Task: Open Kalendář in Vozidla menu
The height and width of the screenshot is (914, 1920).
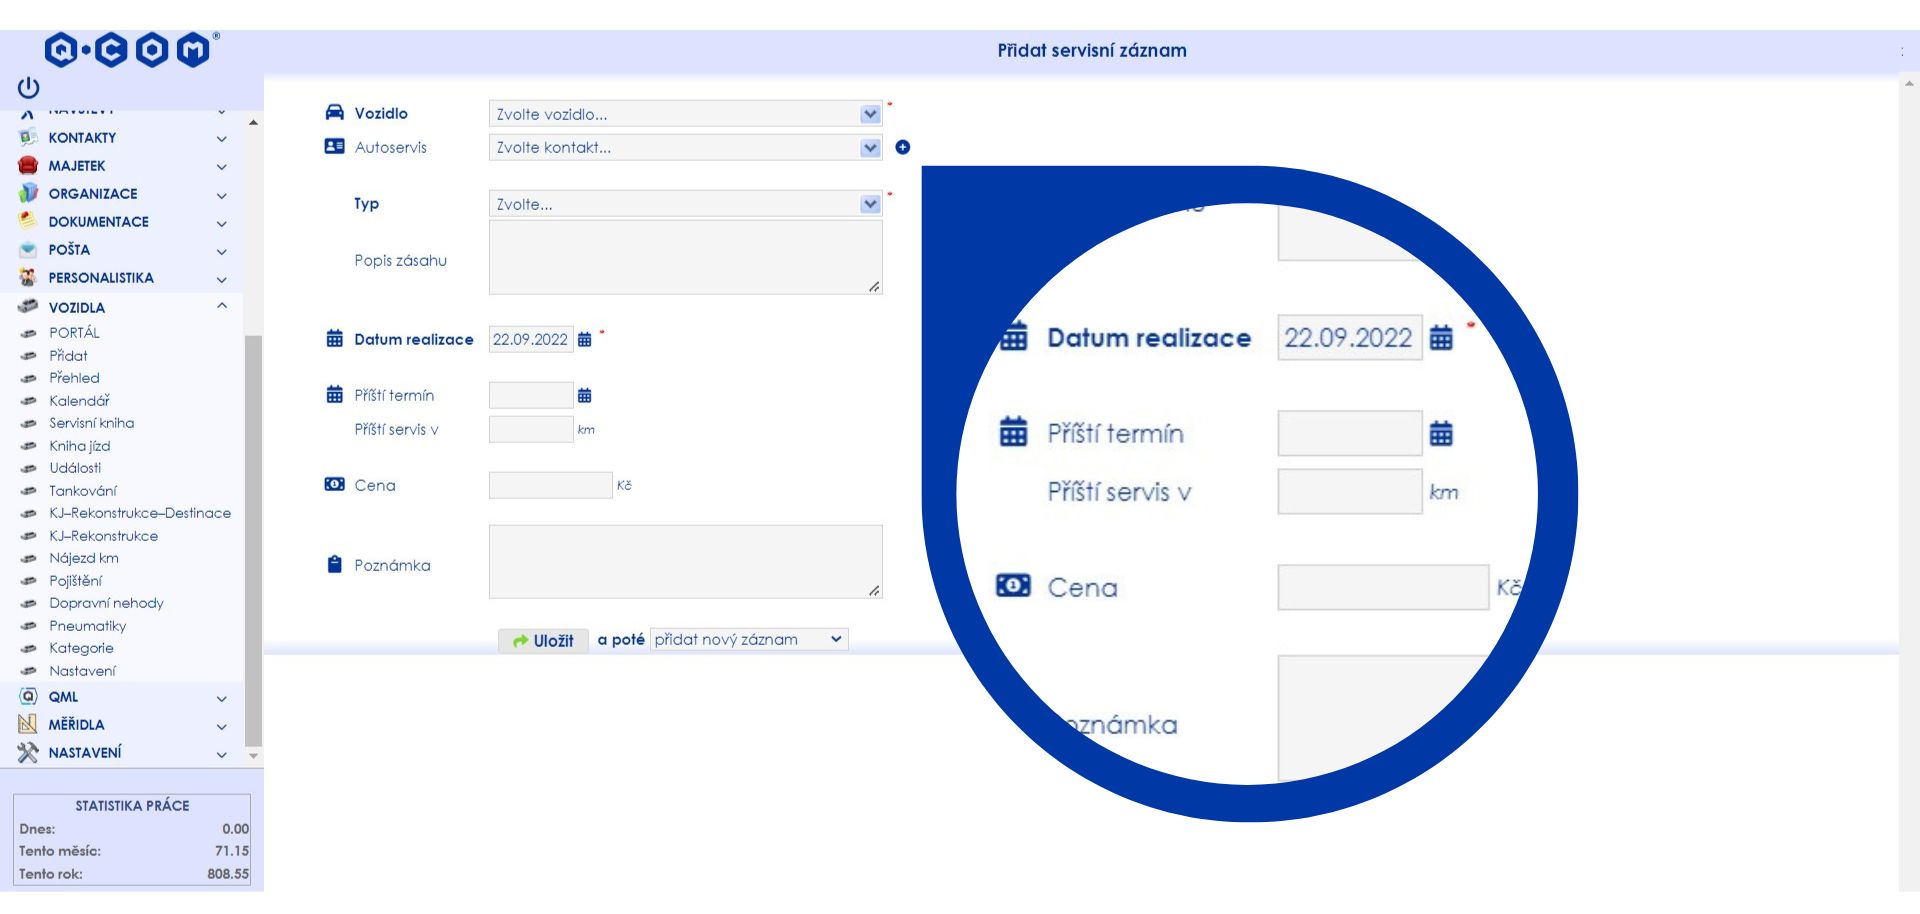Action: [79, 401]
